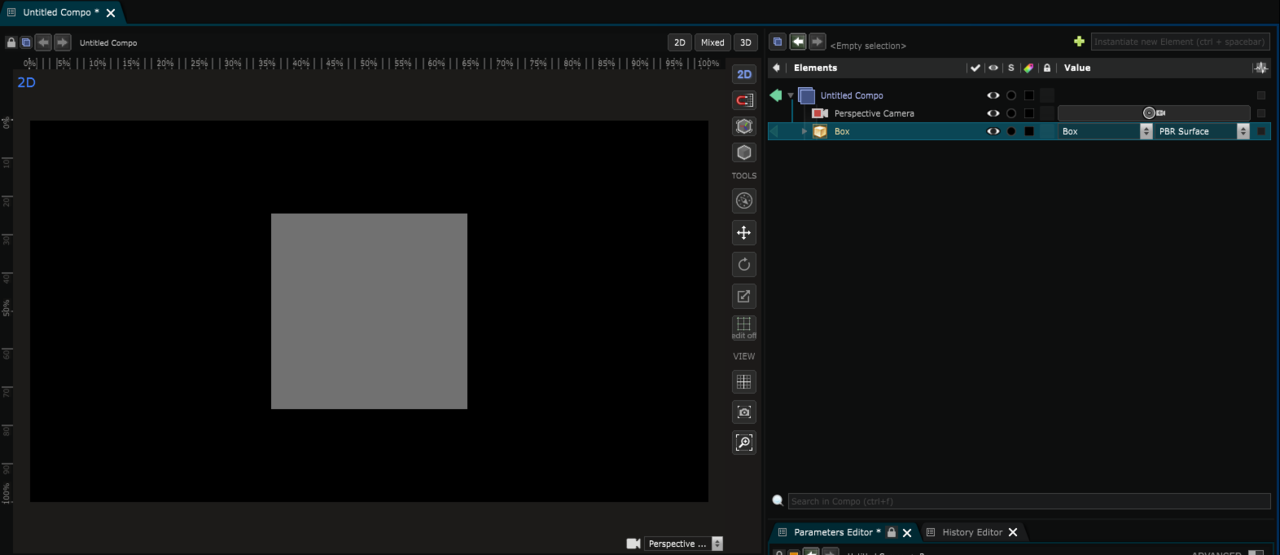
Task: Toggle checkbox at end of Perspective Camera row
Action: click(1261, 114)
